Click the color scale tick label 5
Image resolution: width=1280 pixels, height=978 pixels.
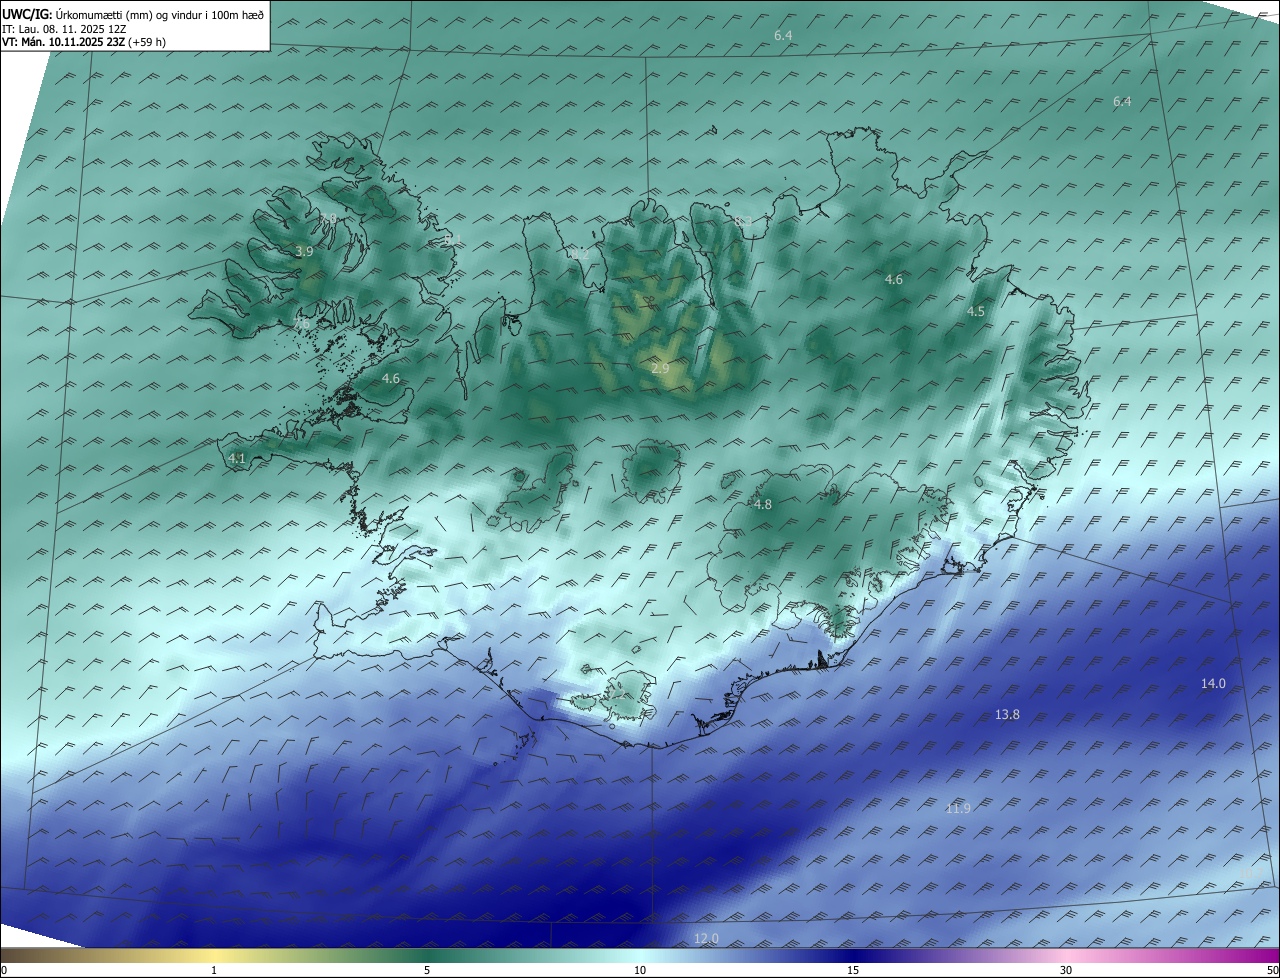click(x=427, y=970)
